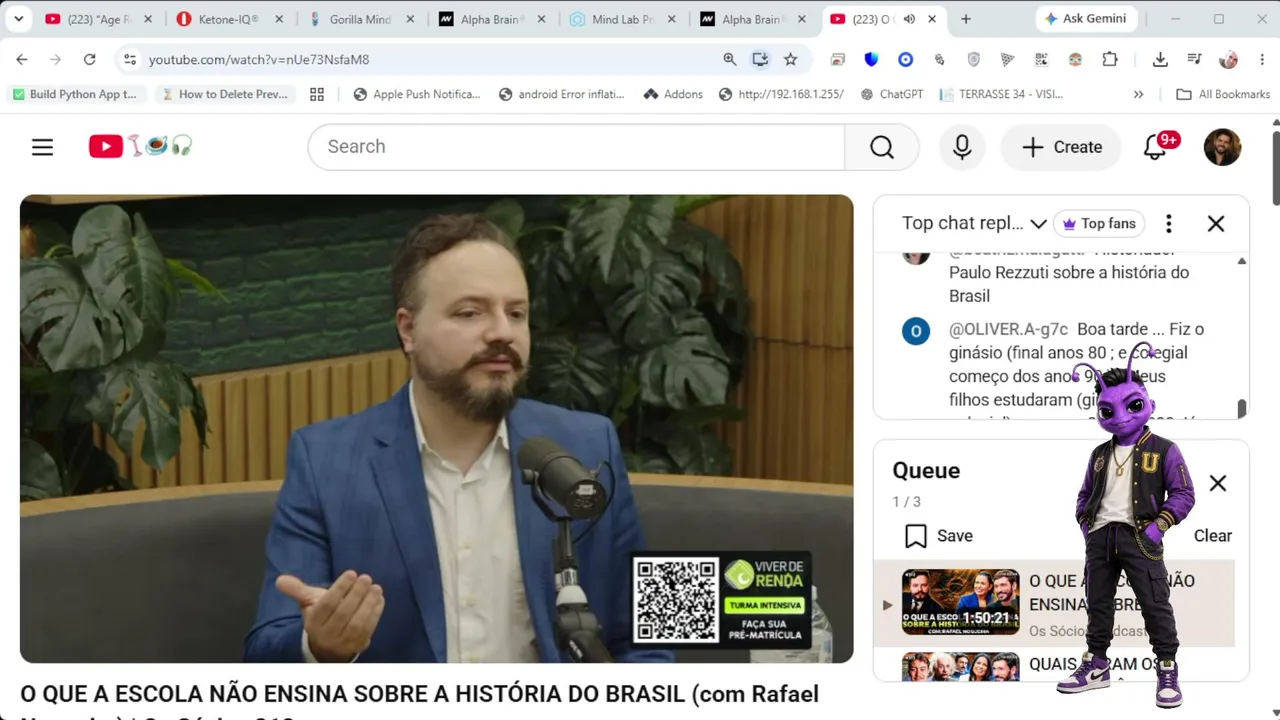The width and height of the screenshot is (1280, 720).
Task: Open the Extensions puzzle piece menu
Action: (x=1110, y=60)
